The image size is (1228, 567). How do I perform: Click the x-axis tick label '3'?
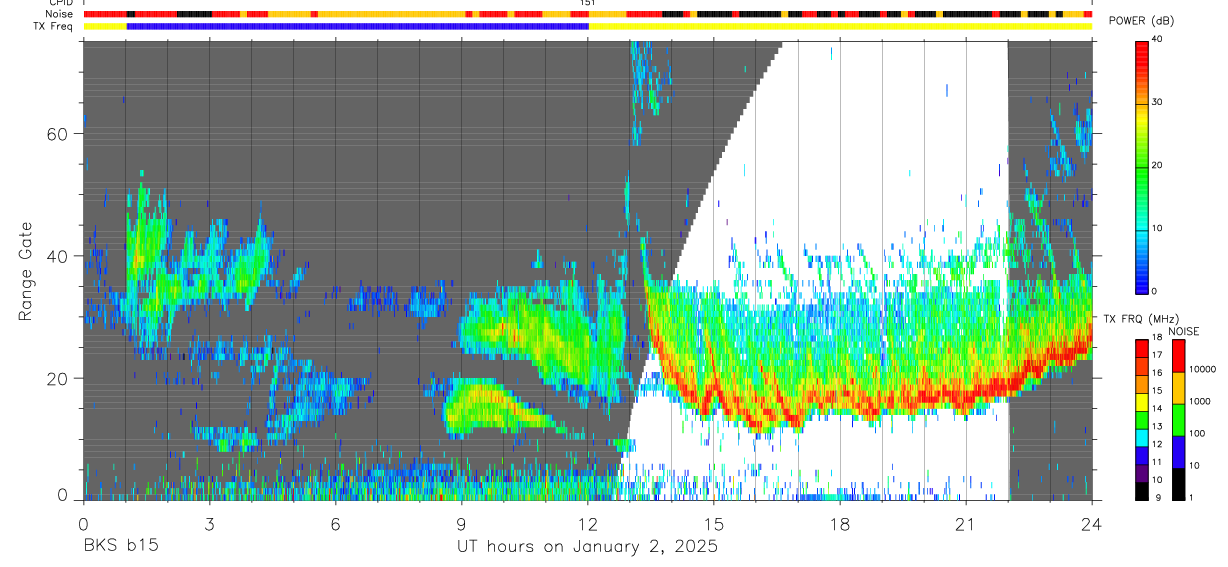coord(209,524)
